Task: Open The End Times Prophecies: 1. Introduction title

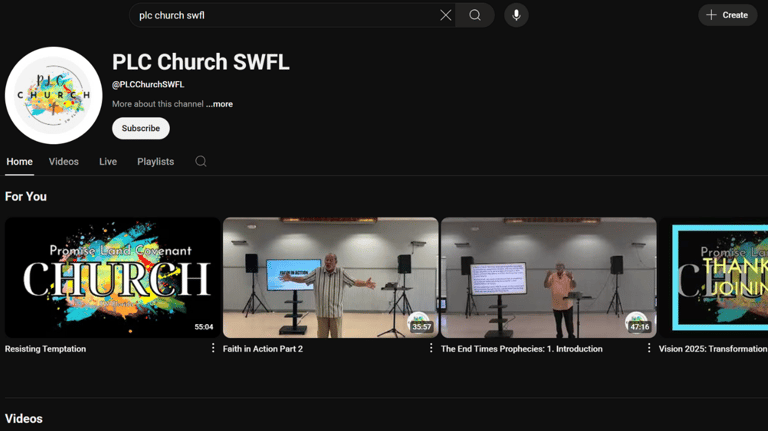Action: tap(522, 349)
